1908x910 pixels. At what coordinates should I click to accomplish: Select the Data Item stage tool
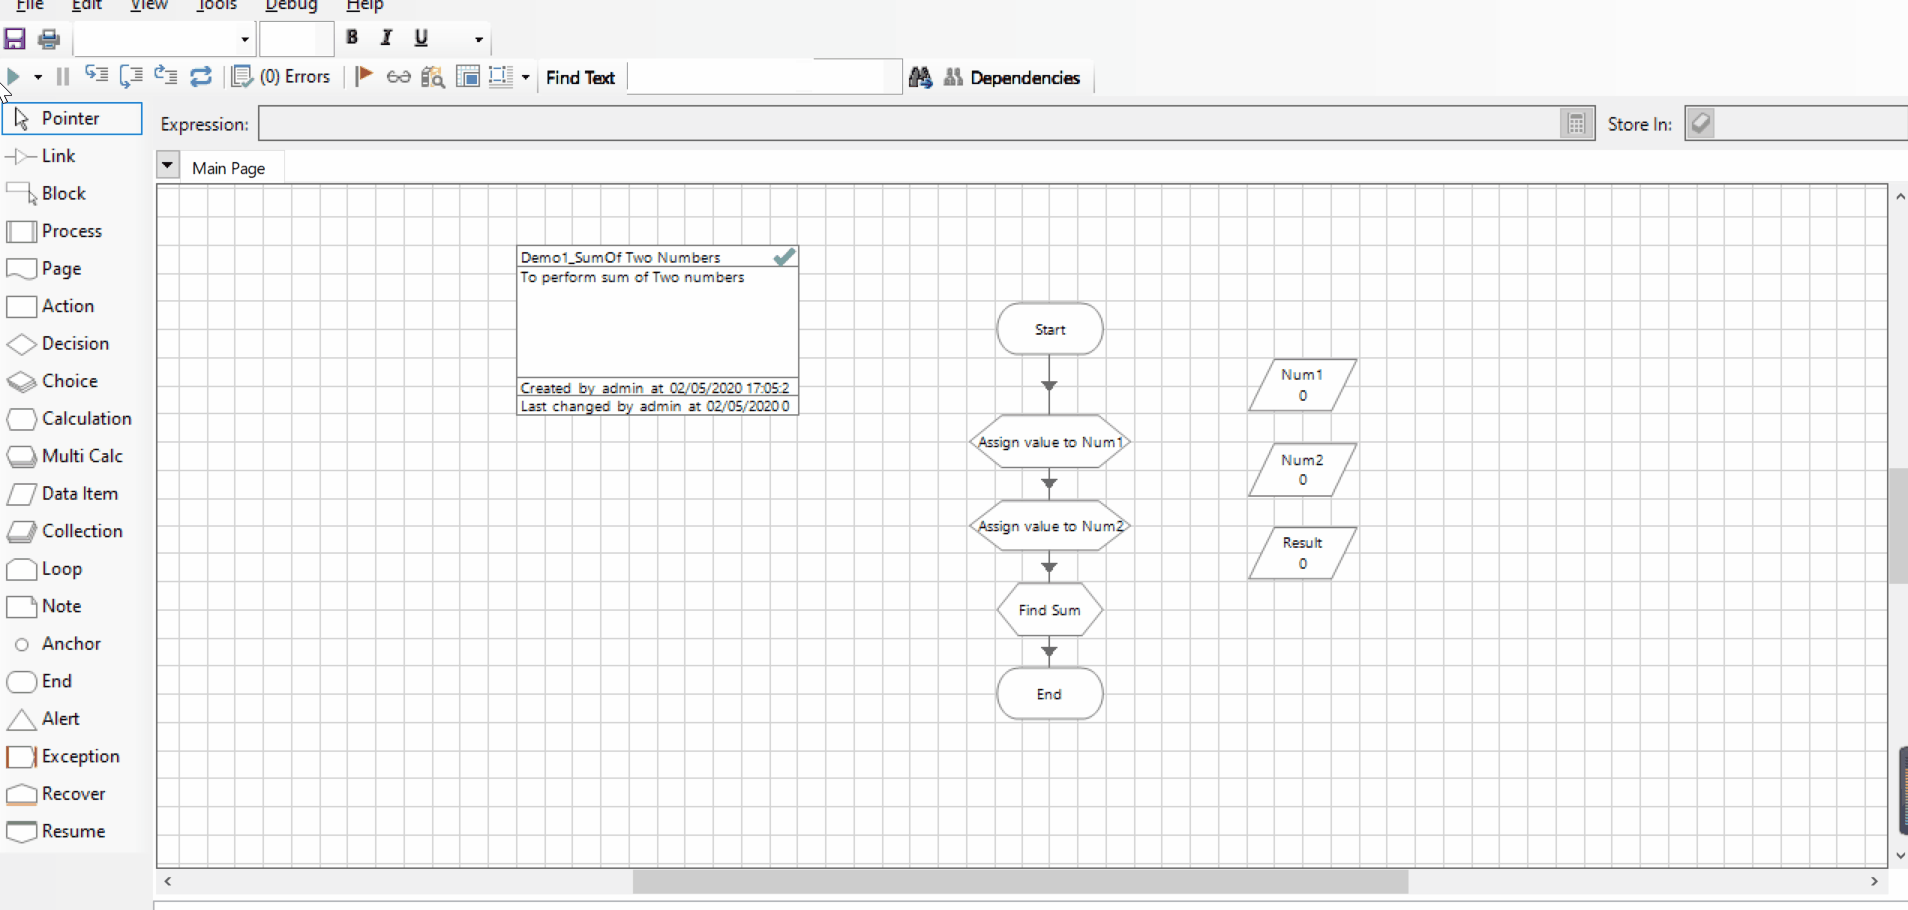pos(63,493)
